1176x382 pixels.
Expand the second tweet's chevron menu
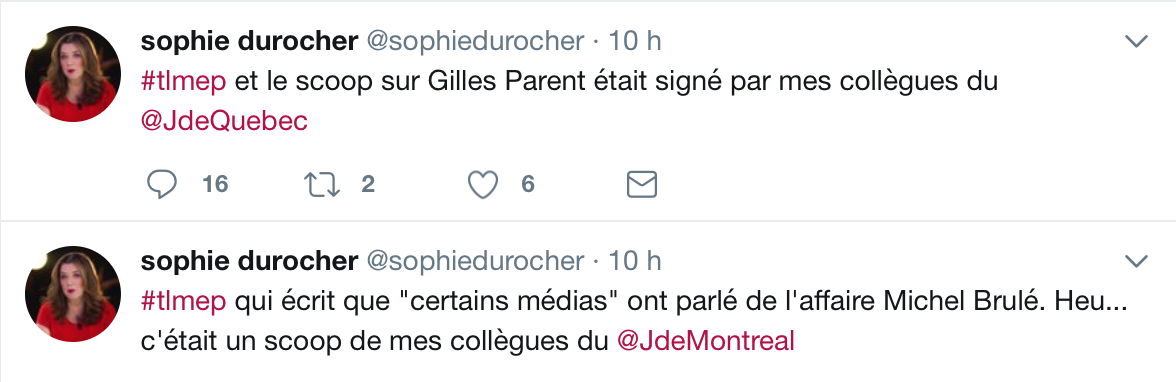pyautogui.click(x=1137, y=261)
